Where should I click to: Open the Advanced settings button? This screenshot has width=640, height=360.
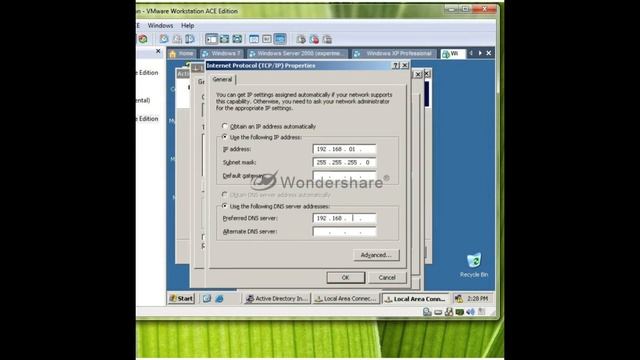point(376,255)
